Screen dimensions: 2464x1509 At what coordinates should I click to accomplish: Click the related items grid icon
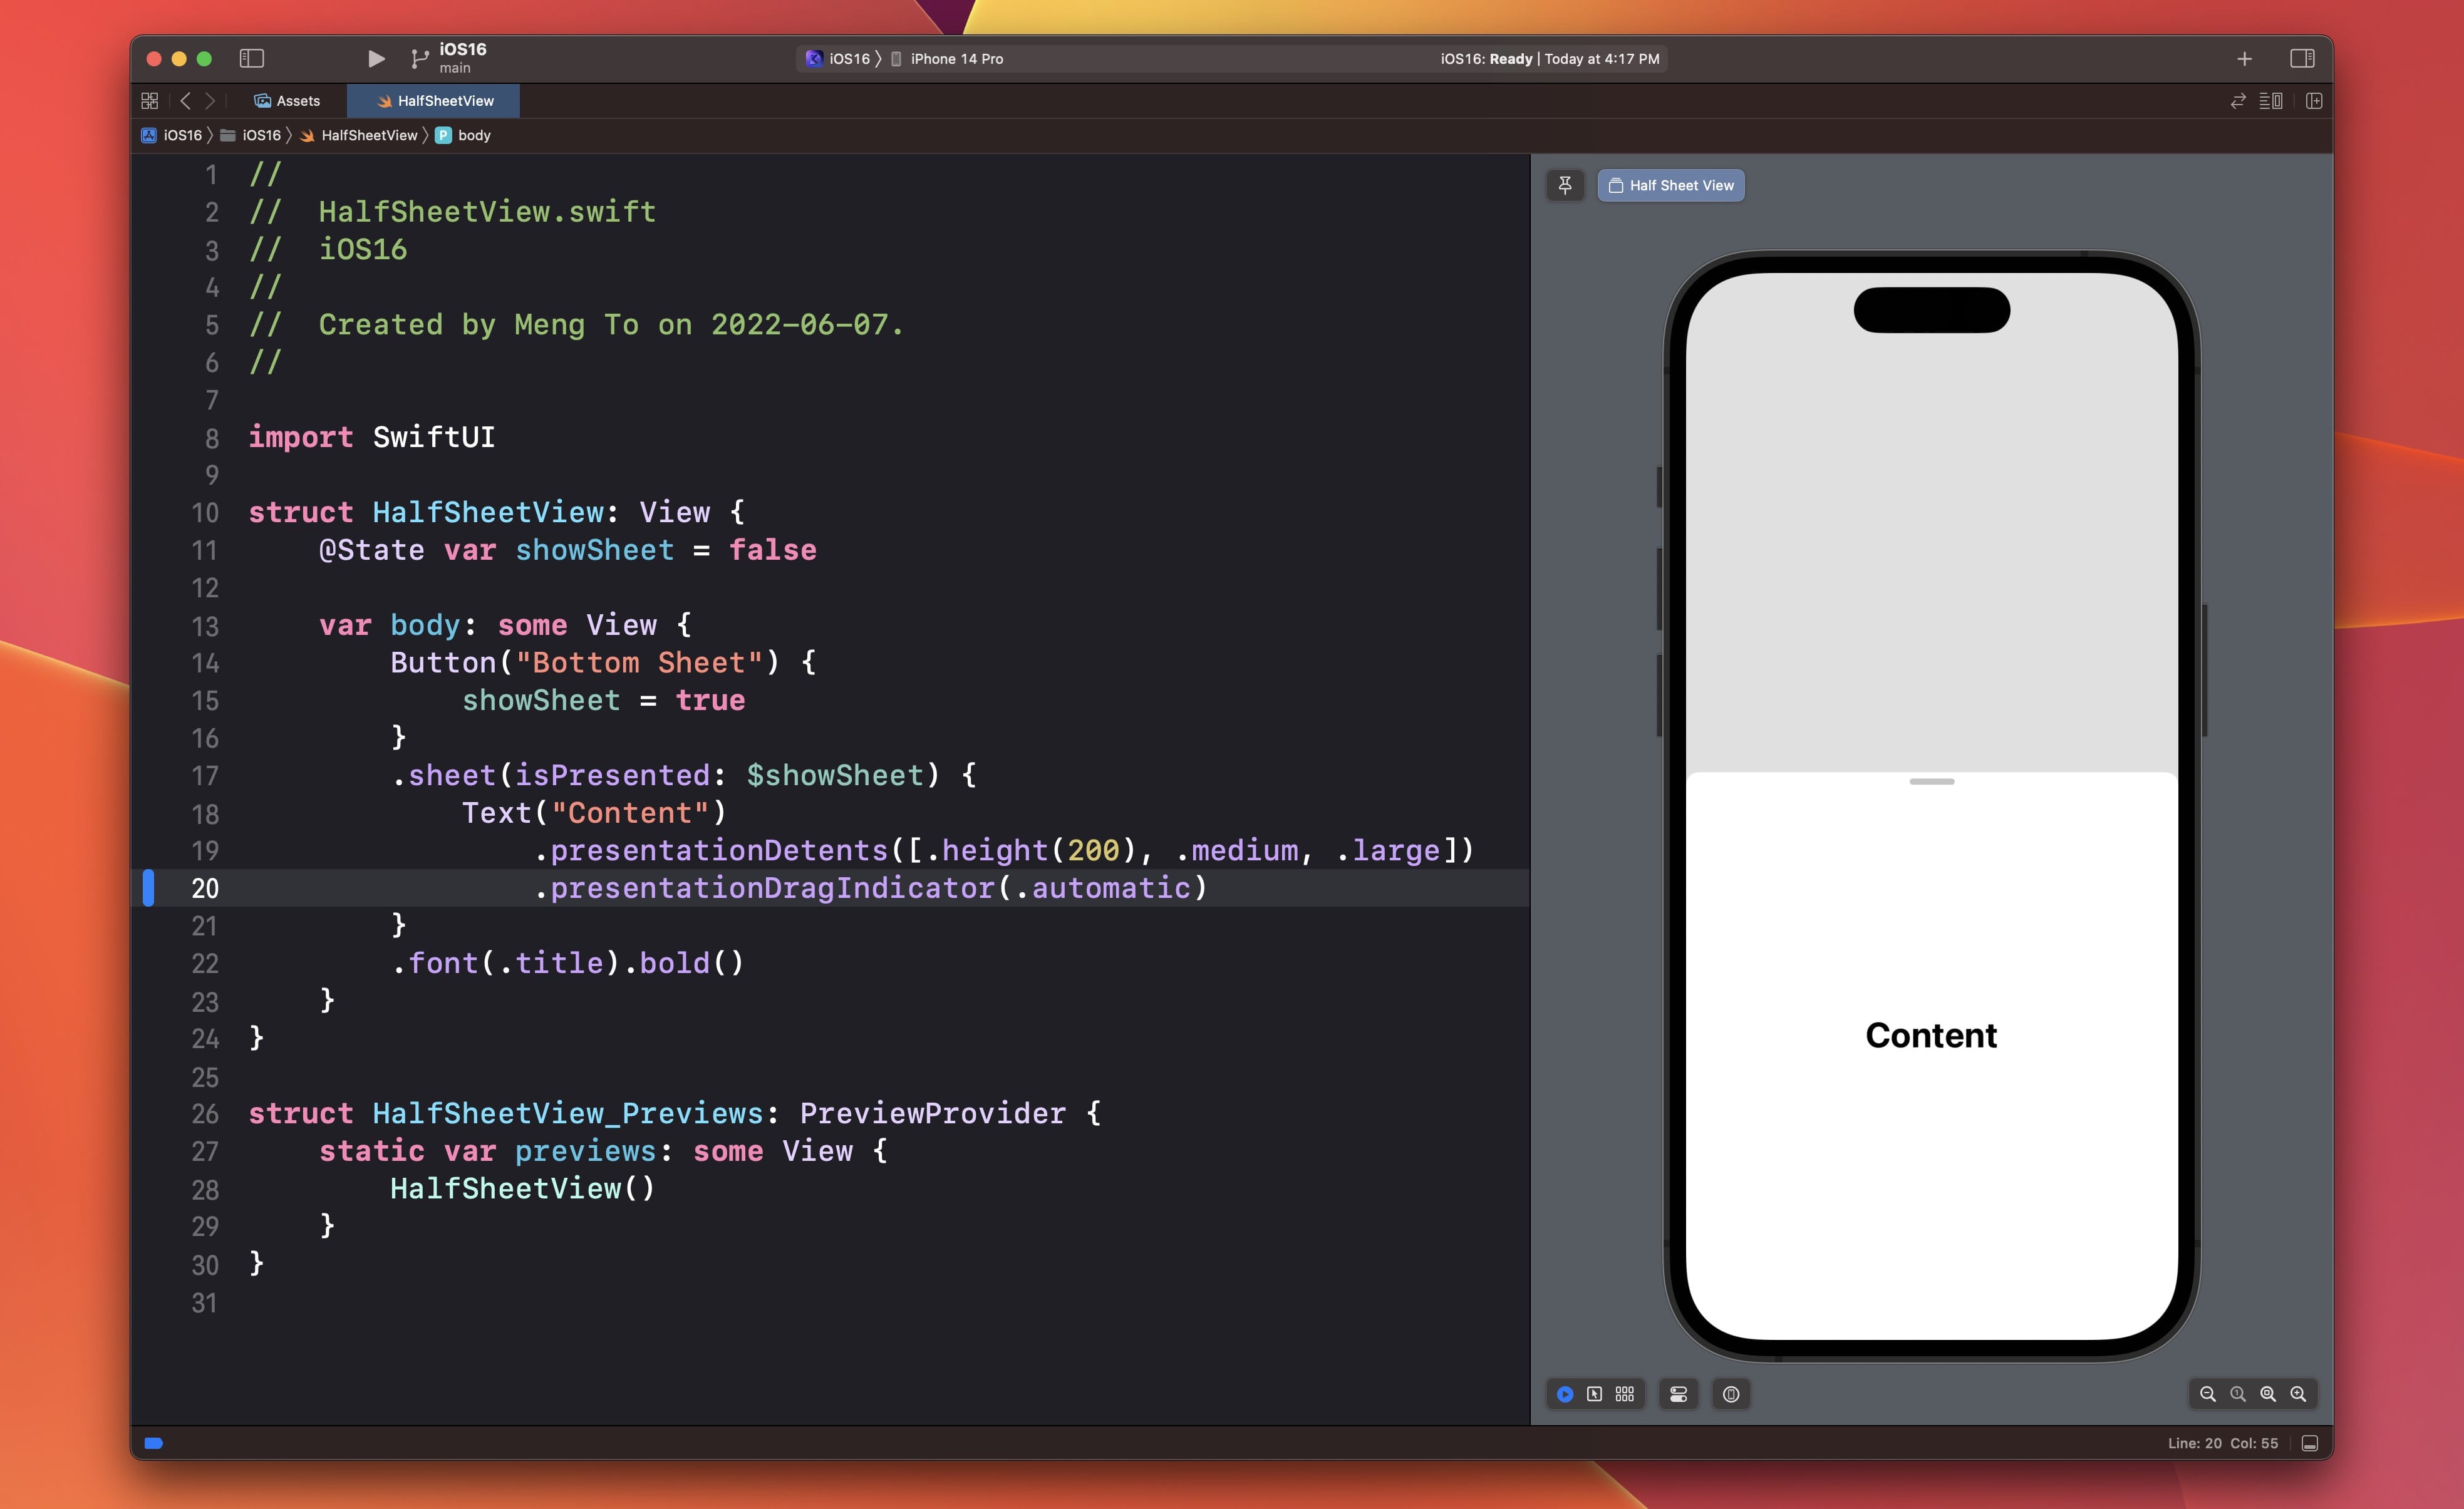[x=150, y=101]
